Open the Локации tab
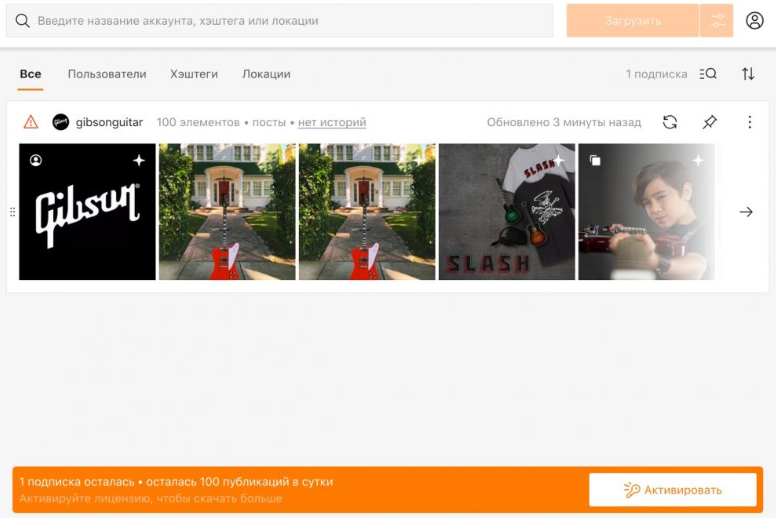 pyautogui.click(x=266, y=74)
